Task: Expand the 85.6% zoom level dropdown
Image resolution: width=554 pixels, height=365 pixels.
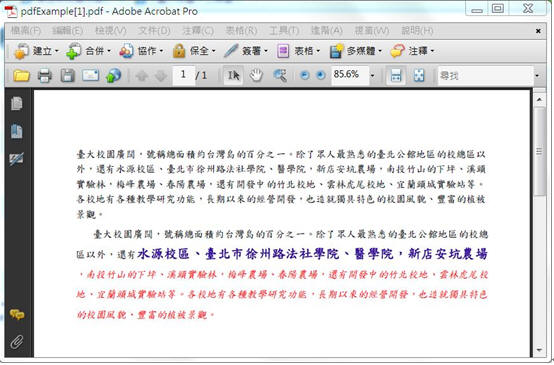Action: (x=372, y=76)
